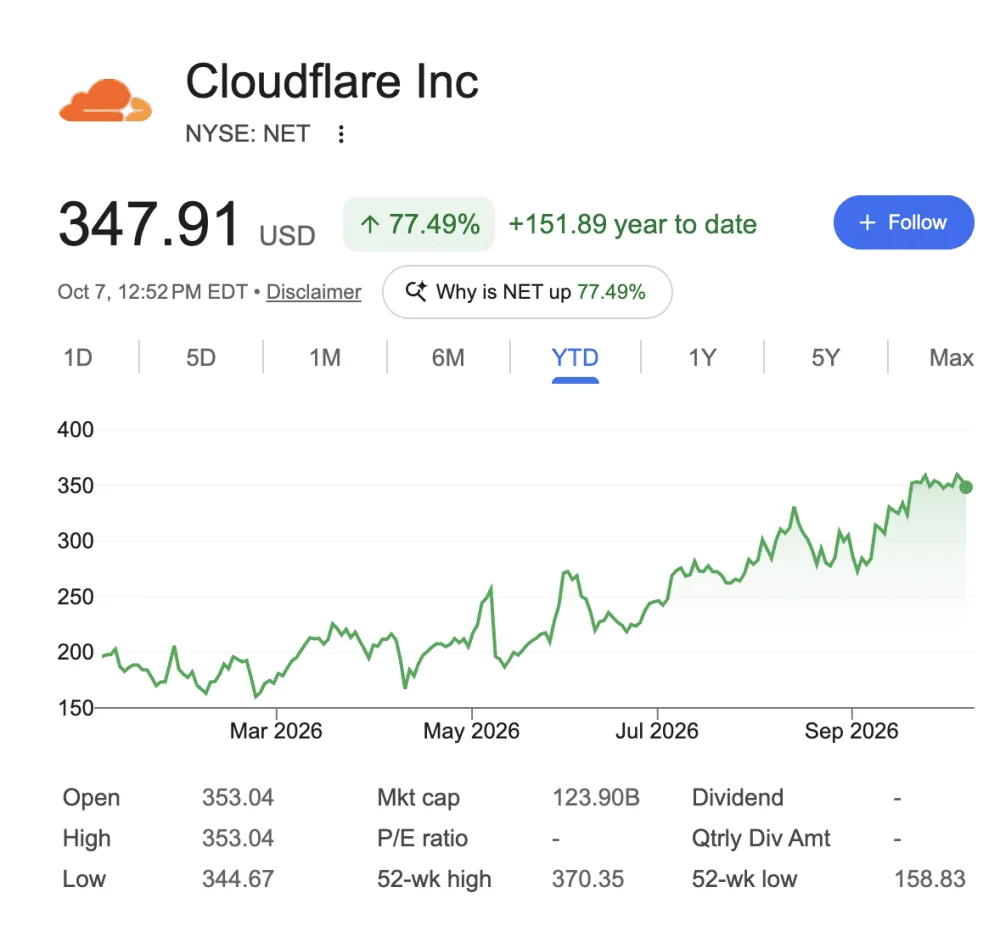Click the NYSE: NET ticker text
The width and height of the screenshot is (1000, 949).
(x=247, y=134)
